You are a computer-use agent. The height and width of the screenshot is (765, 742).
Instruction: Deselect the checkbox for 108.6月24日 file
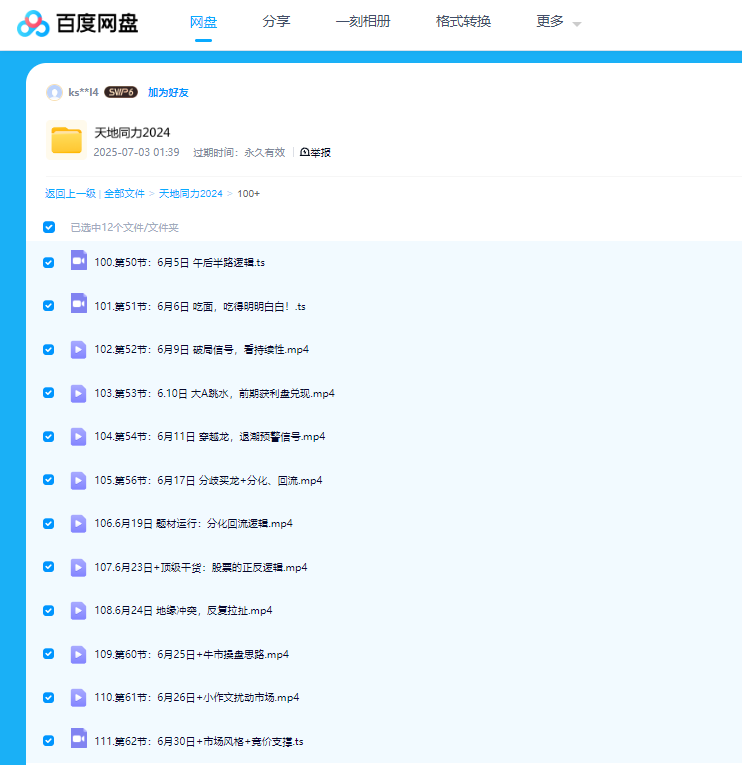(49, 610)
